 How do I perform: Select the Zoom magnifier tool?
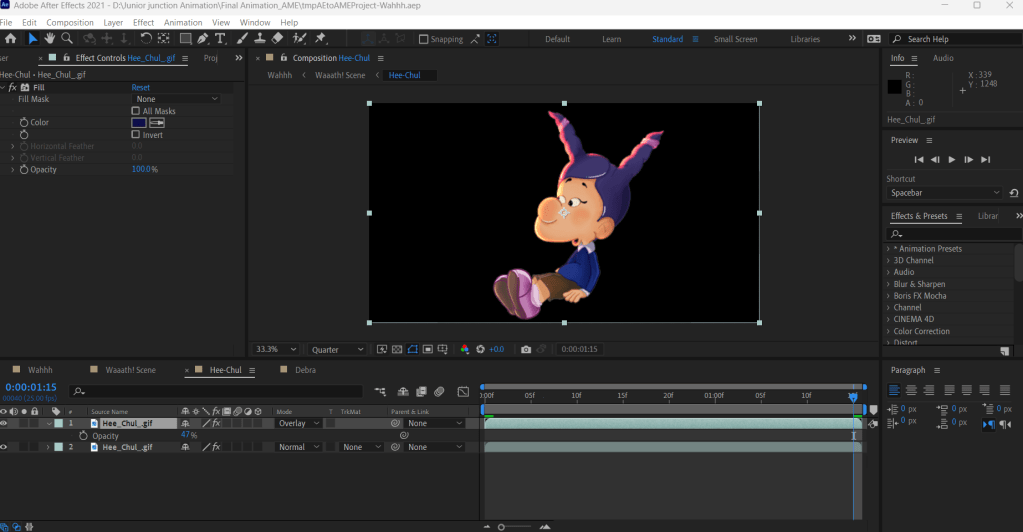pos(67,39)
